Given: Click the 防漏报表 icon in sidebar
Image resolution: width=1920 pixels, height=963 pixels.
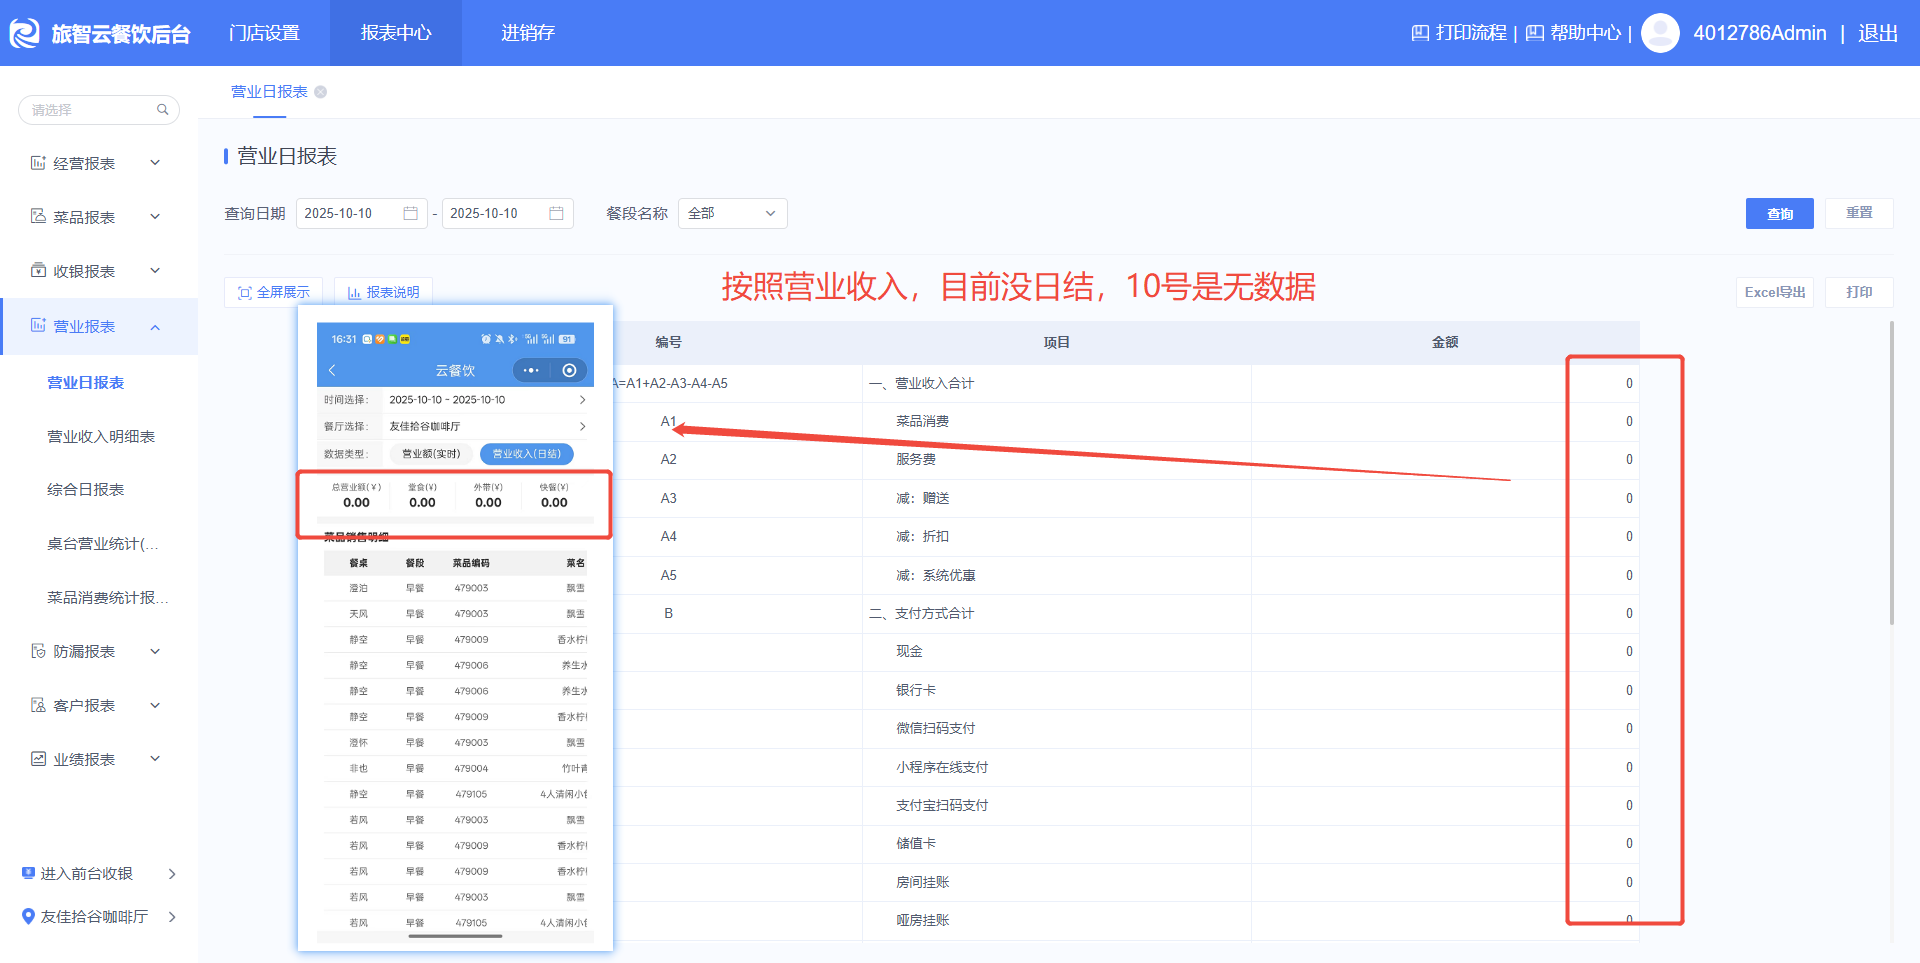Looking at the screenshot, I should pos(38,652).
